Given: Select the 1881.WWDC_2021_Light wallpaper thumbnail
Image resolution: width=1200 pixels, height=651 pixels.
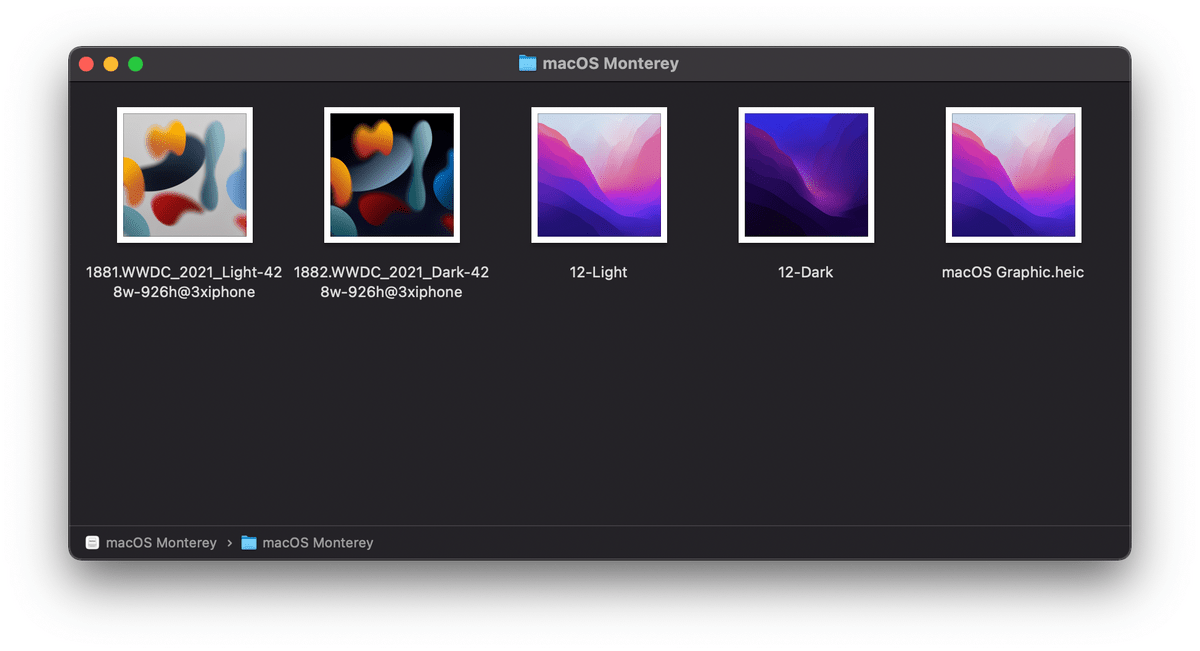Looking at the screenshot, I should pos(185,175).
